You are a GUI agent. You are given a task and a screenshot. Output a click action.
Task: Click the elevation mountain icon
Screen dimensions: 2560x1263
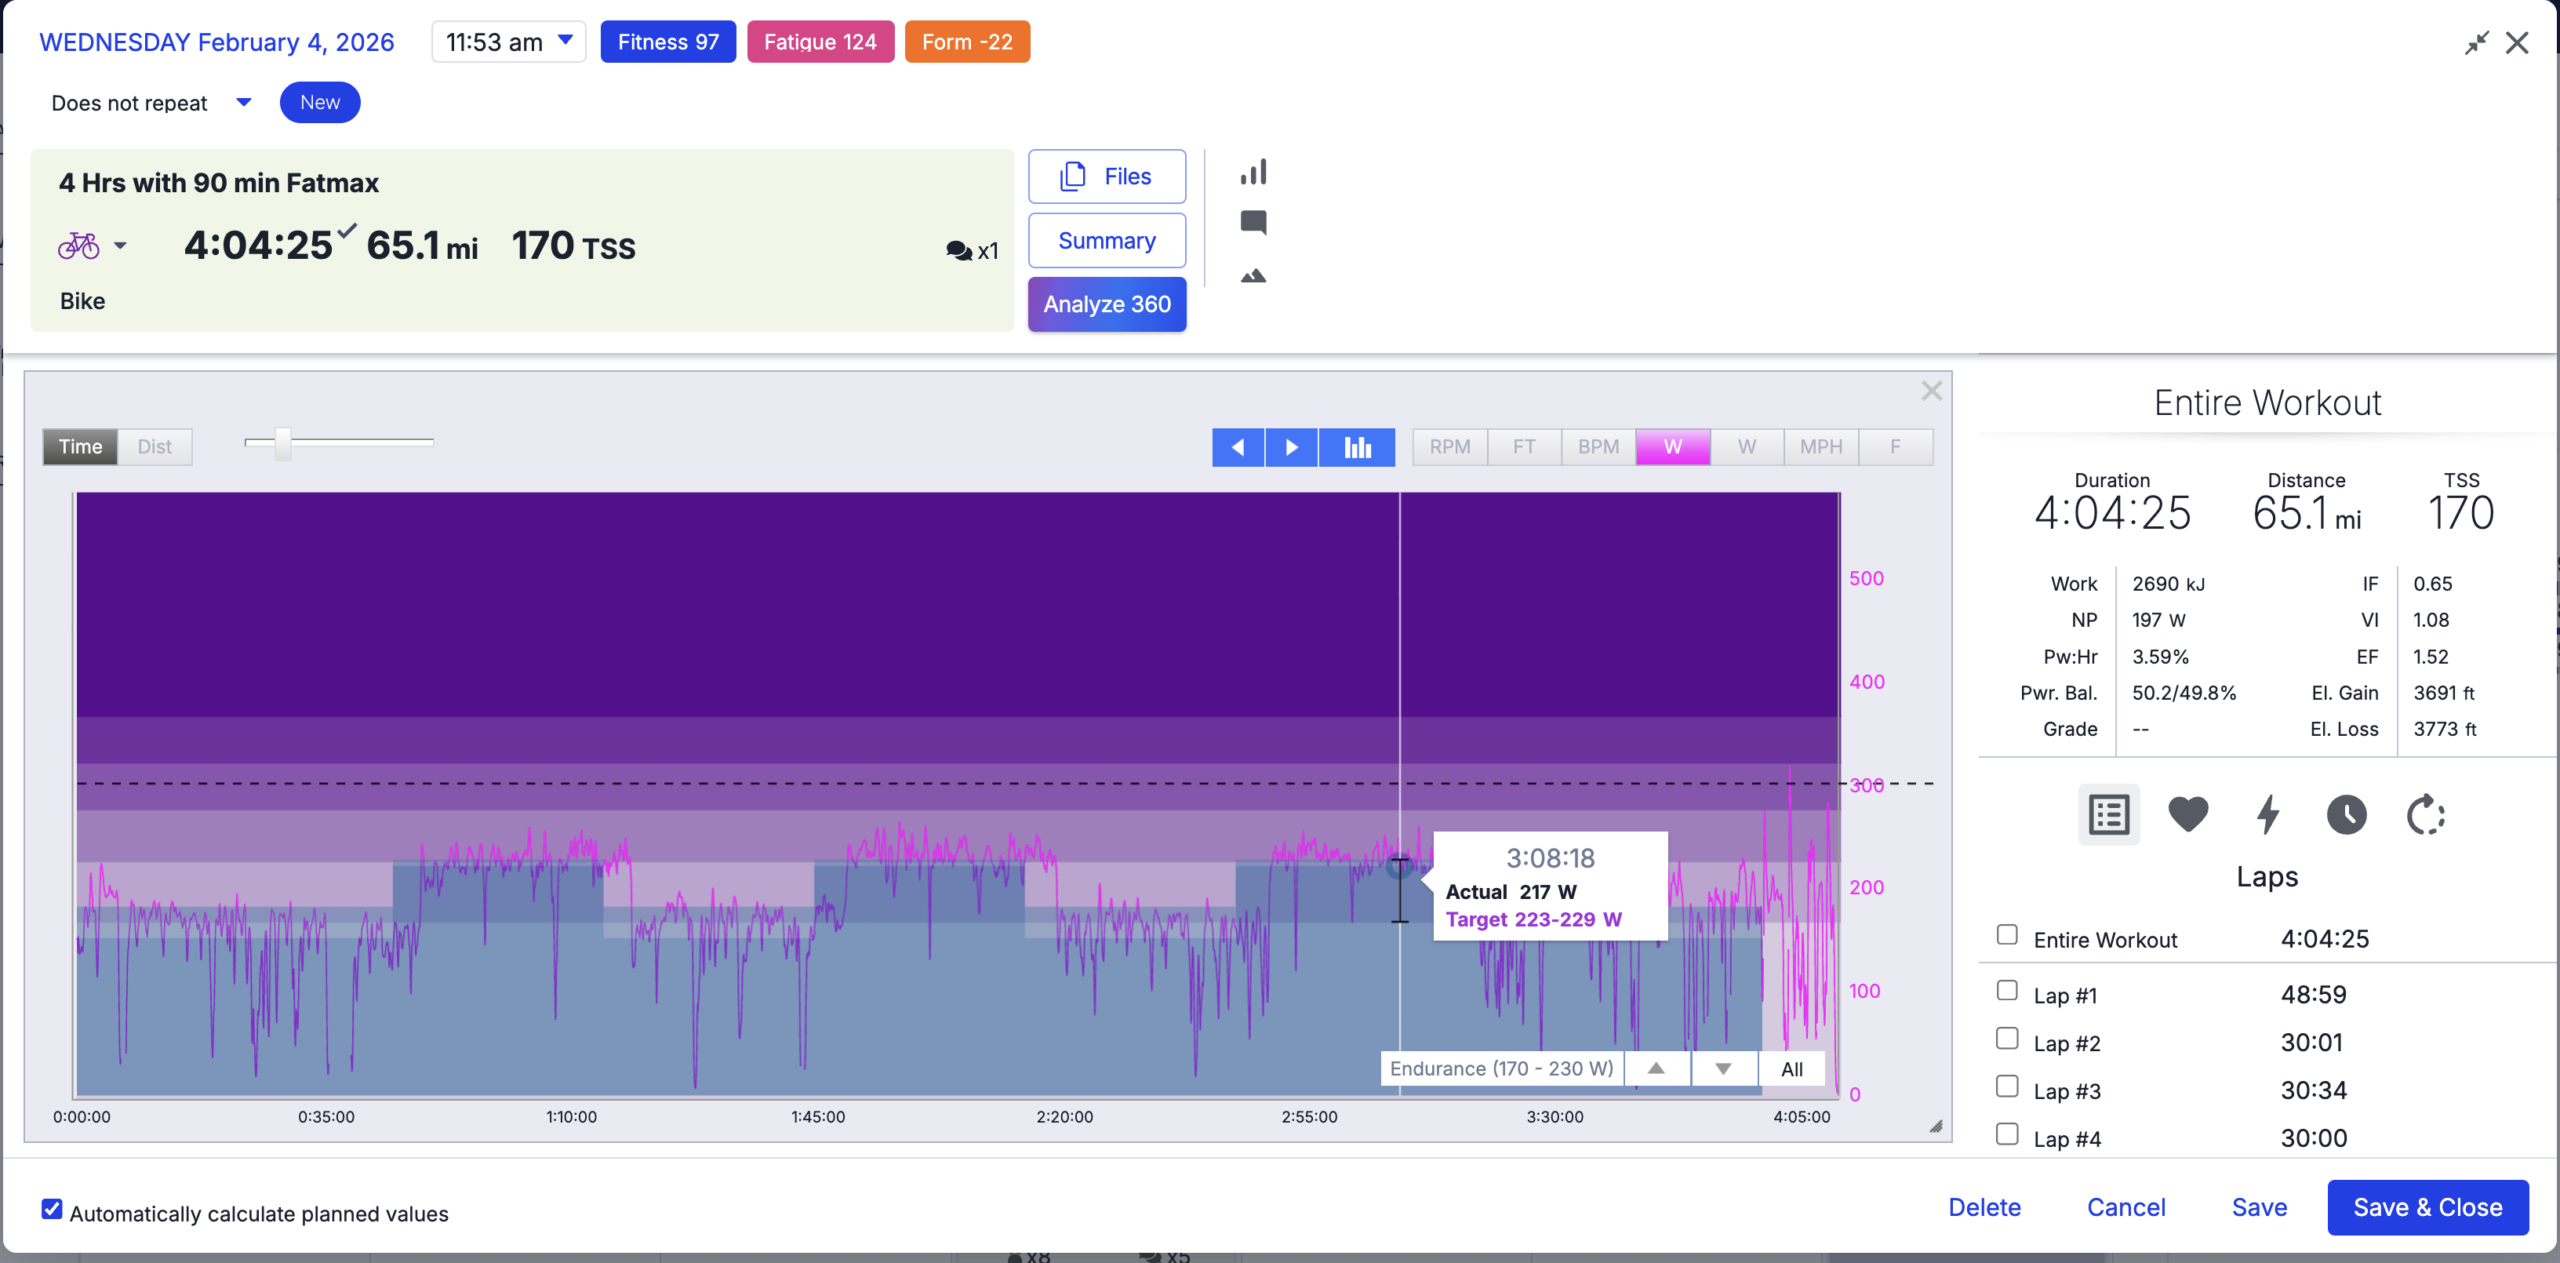[x=1253, y=276]
